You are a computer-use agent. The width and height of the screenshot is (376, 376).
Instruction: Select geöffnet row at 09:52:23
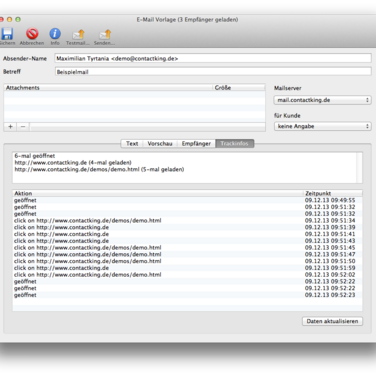(x=187, y=295)
